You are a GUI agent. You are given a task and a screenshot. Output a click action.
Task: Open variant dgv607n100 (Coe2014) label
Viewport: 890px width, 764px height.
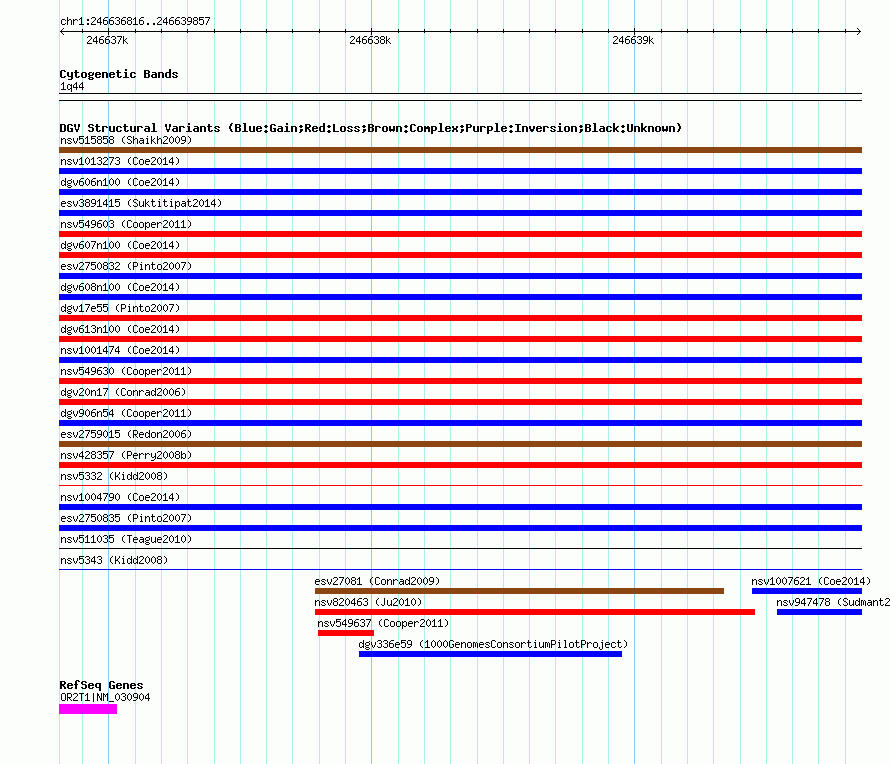click(120, 245)
